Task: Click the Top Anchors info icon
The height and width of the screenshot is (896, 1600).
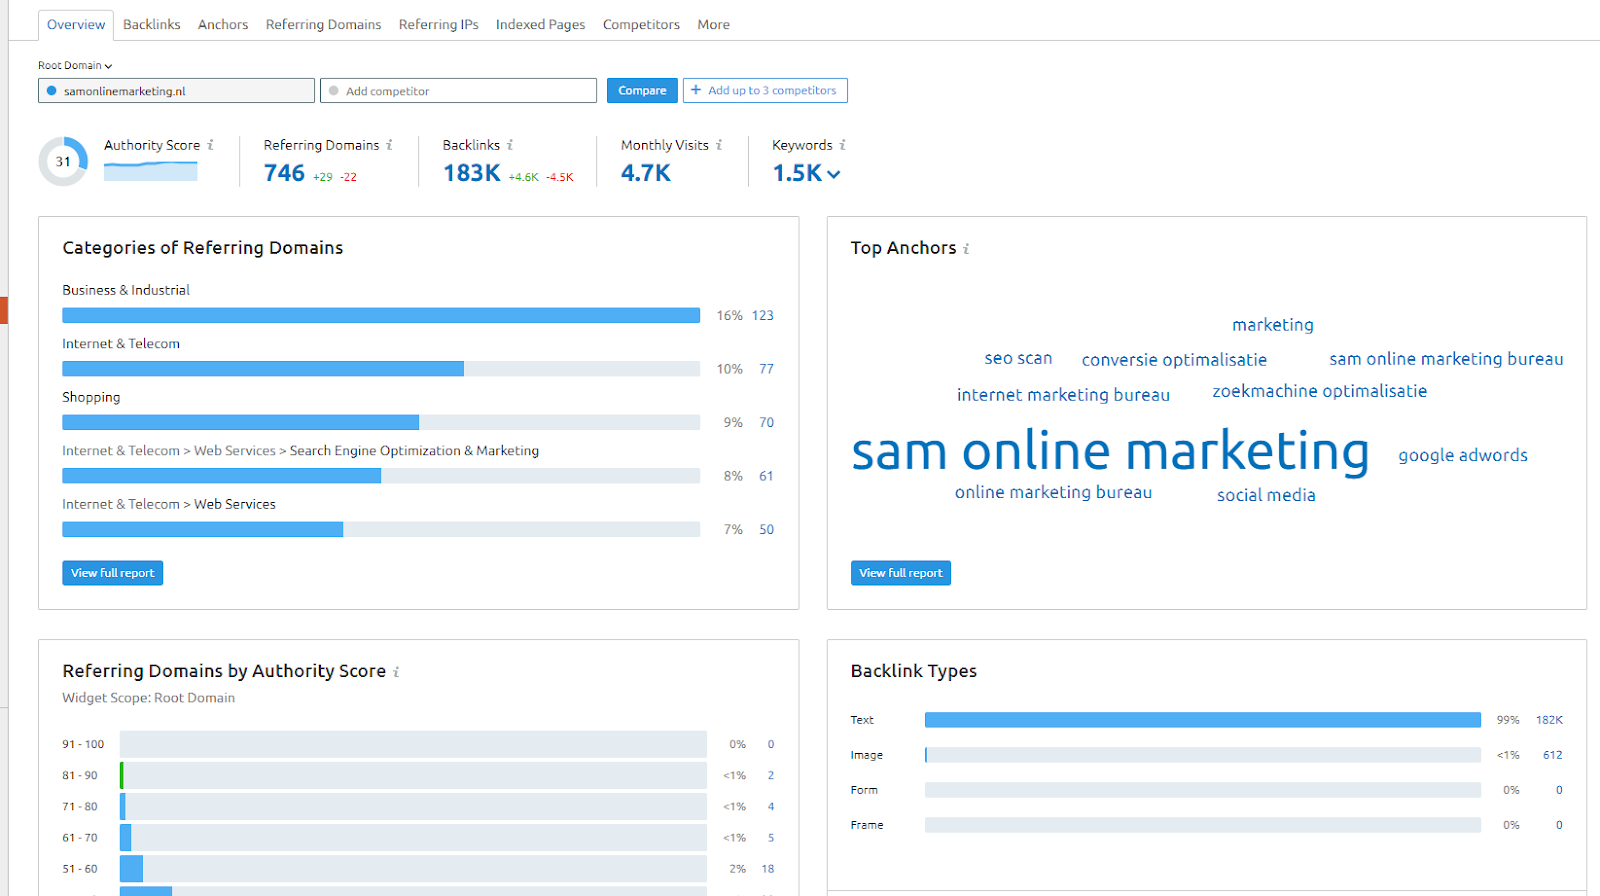Action: 966,249
